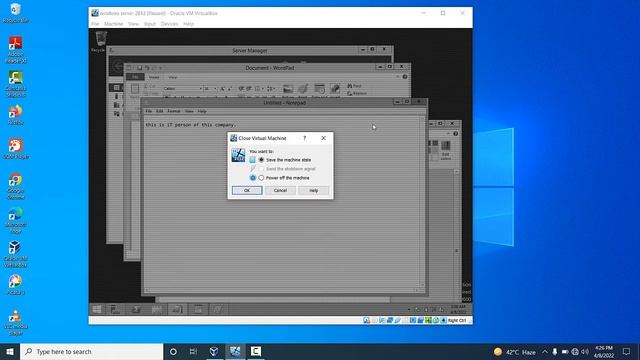This screenshot has width=640, height=360.
Task: Open WordPad File tab
Action: click(135, 77)
